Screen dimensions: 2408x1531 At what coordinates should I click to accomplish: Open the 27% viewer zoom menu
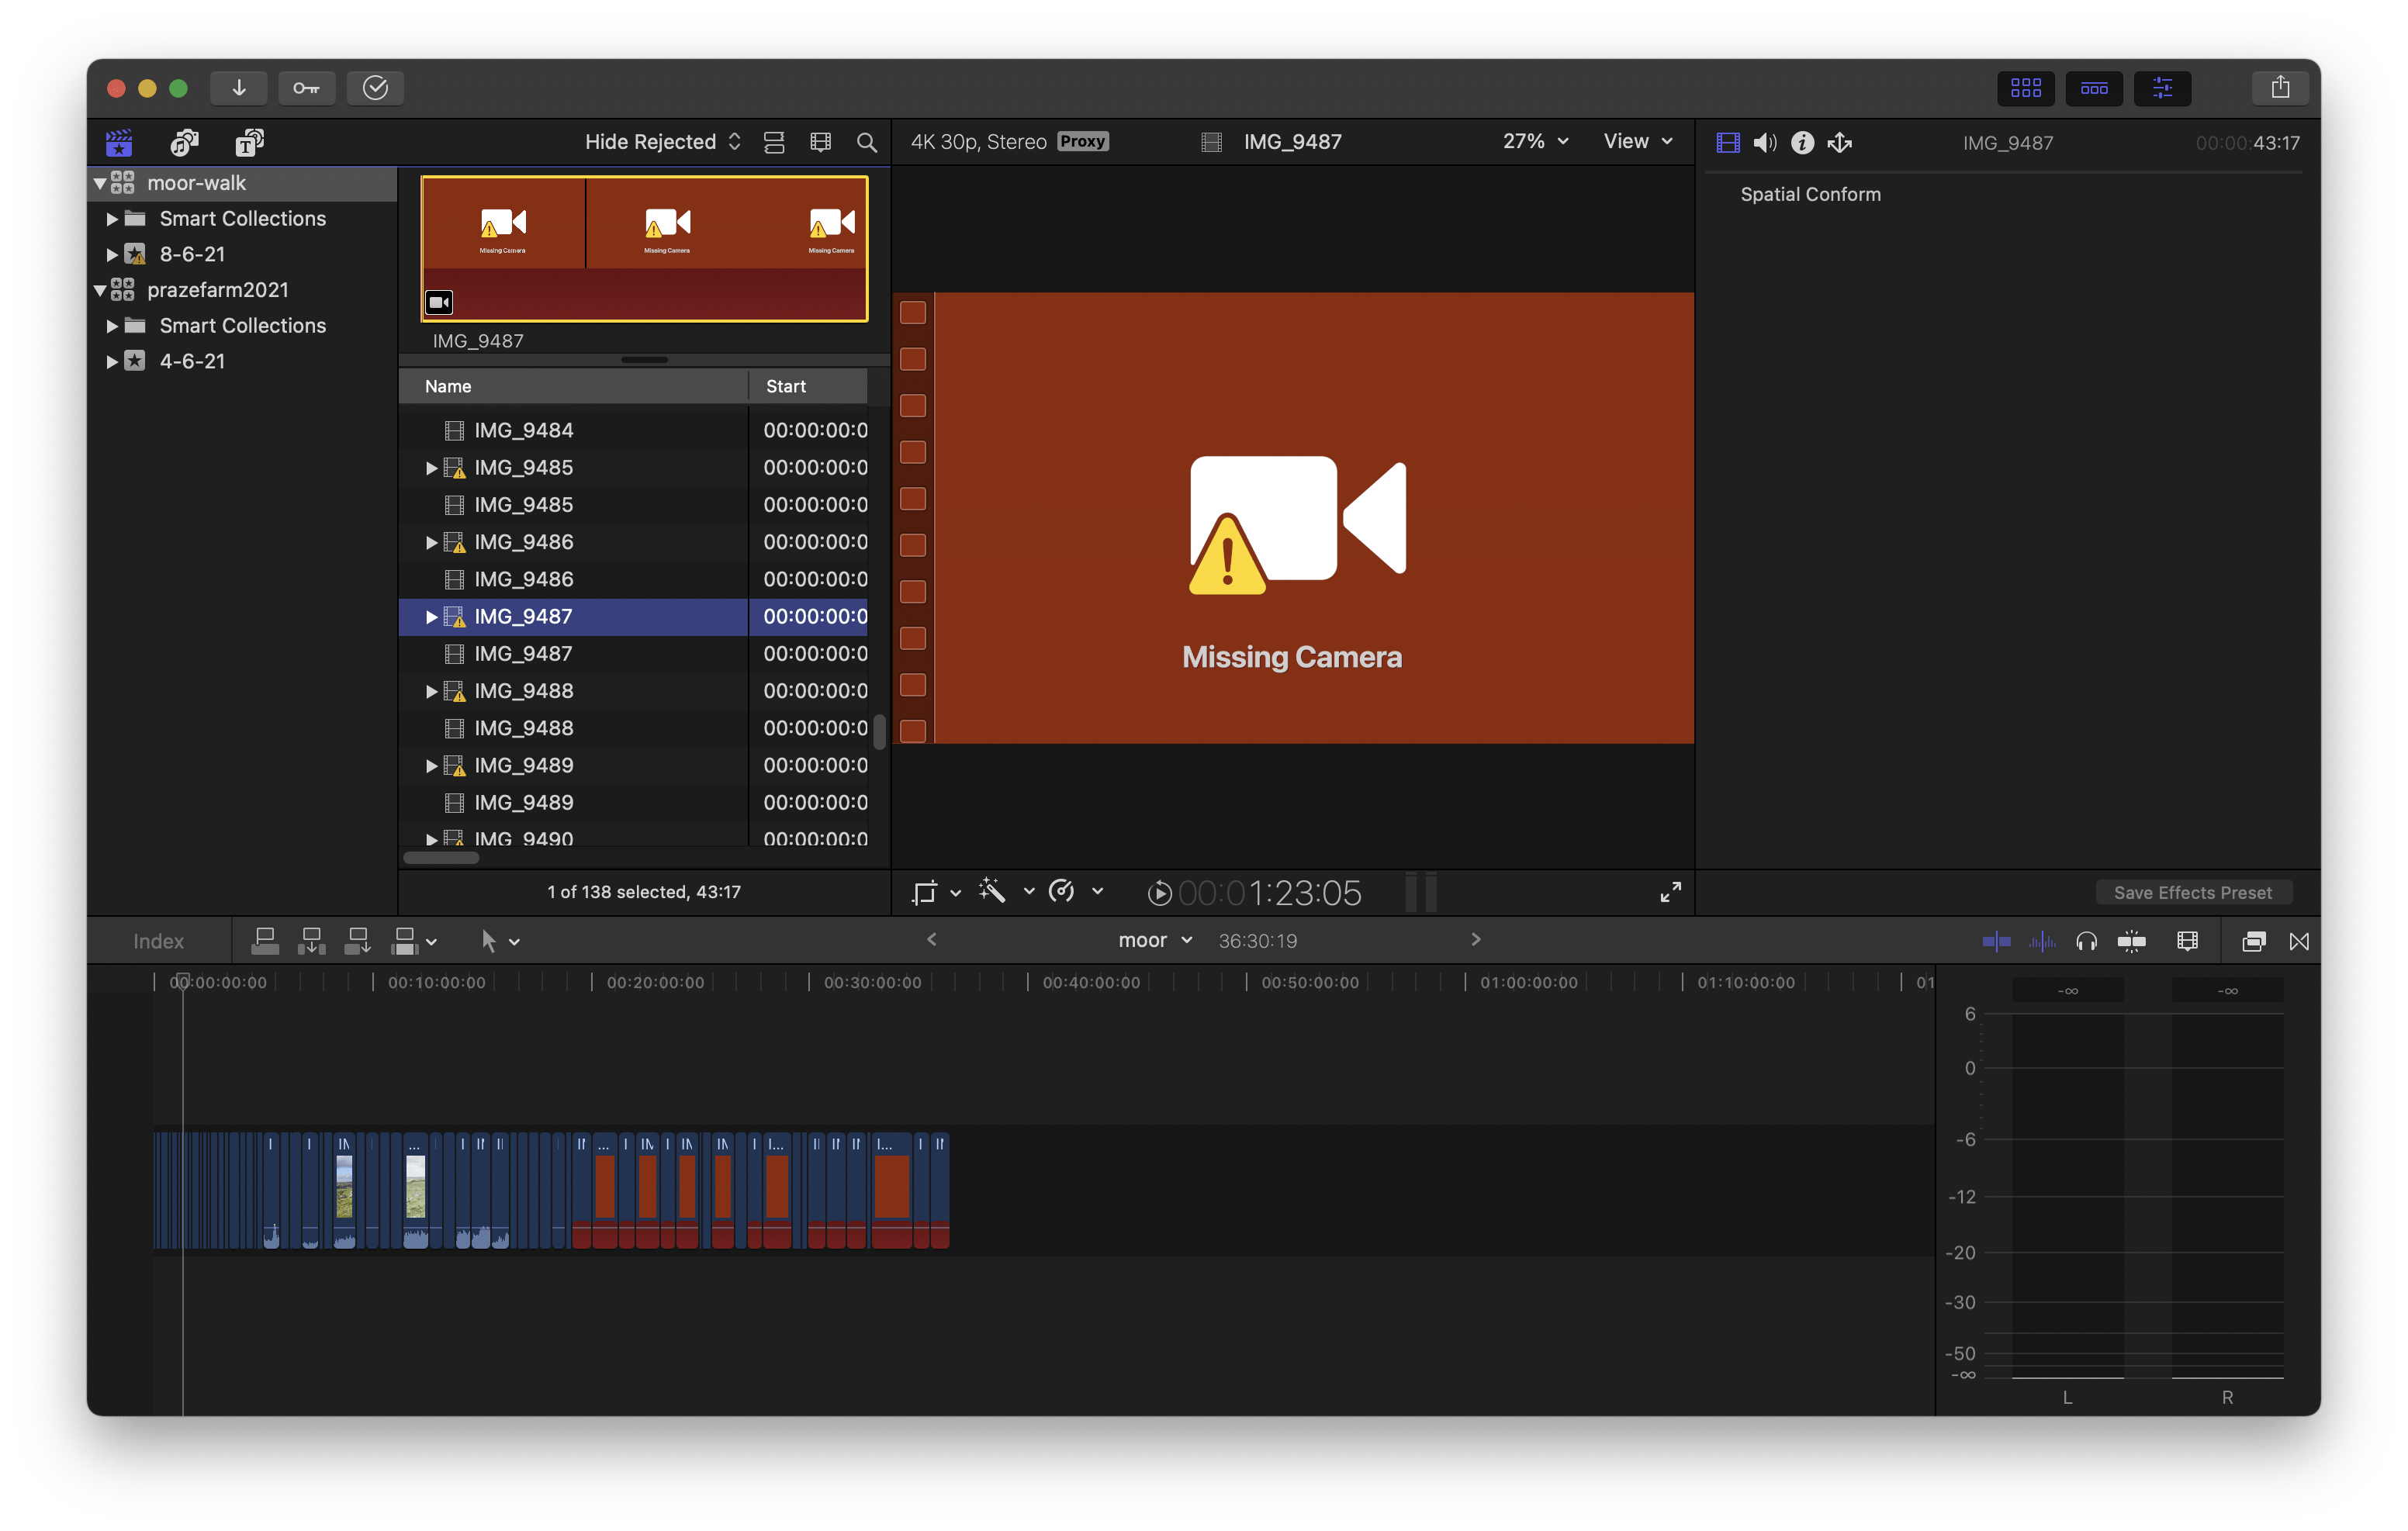tap(1535, 141)
